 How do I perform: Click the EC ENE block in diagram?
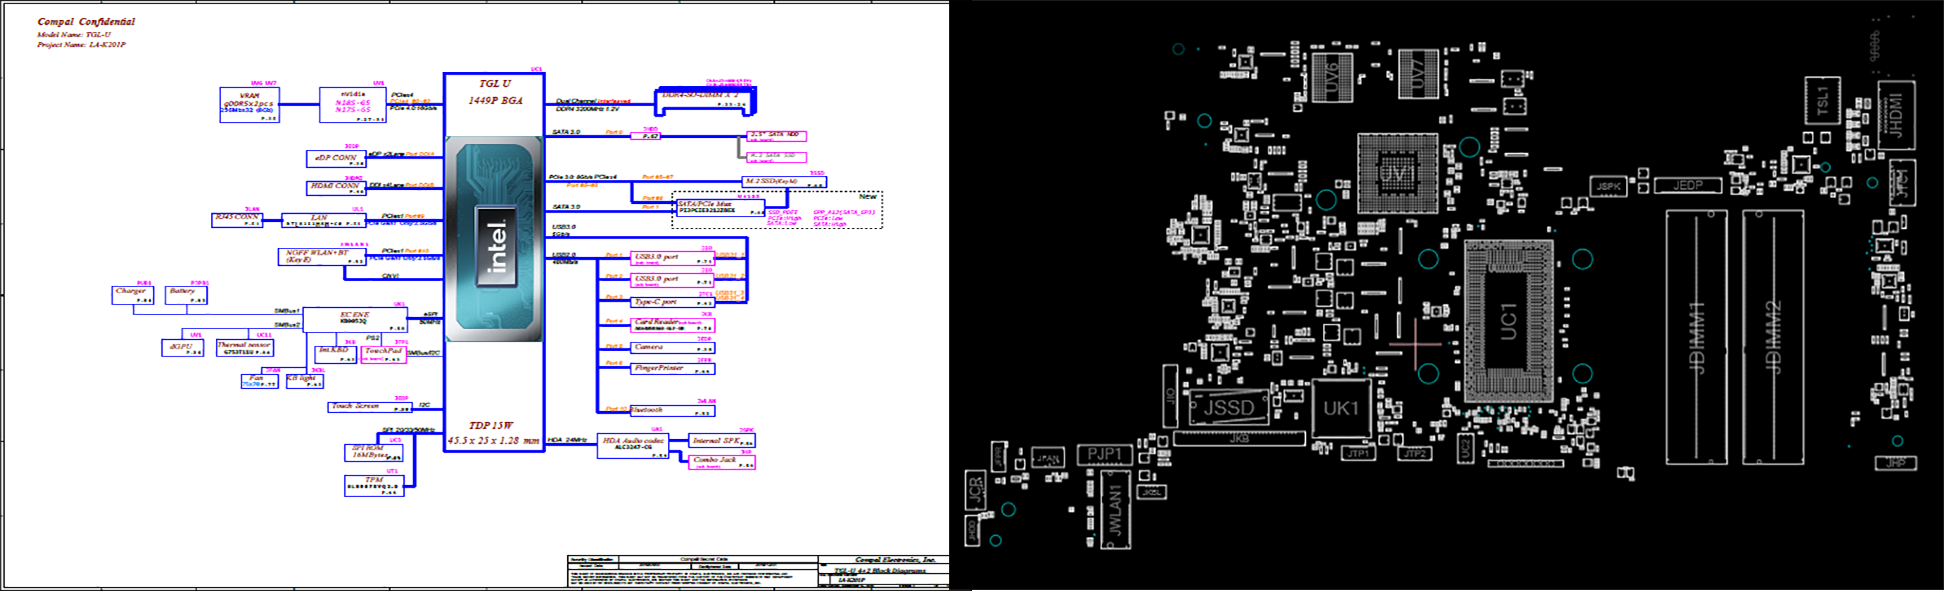tap(355, 320)
